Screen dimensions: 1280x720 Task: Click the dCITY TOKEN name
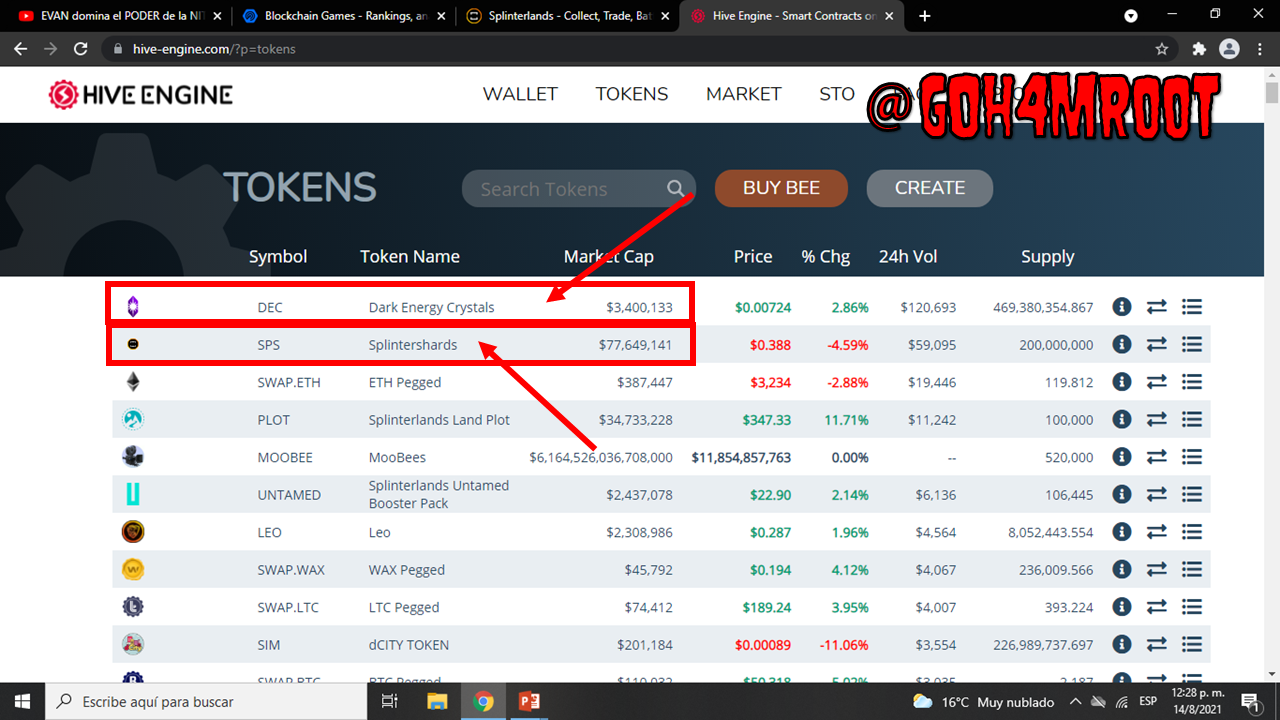[409, 645]
